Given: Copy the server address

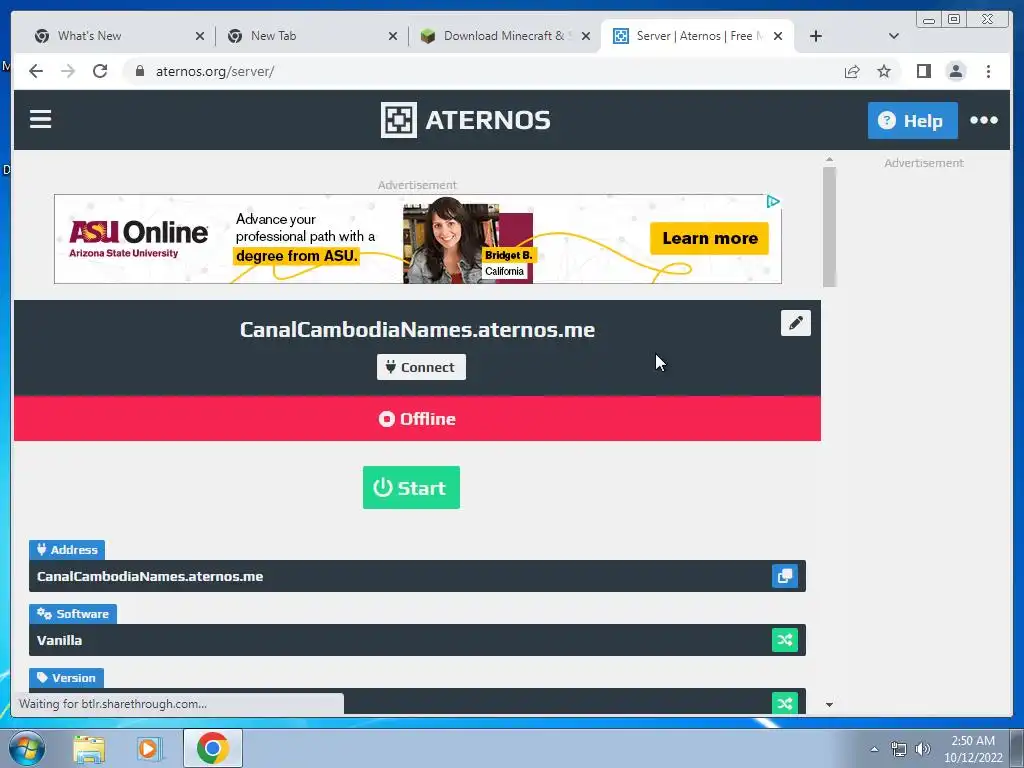Looking at the screenshot, I should tap(784, 576).
